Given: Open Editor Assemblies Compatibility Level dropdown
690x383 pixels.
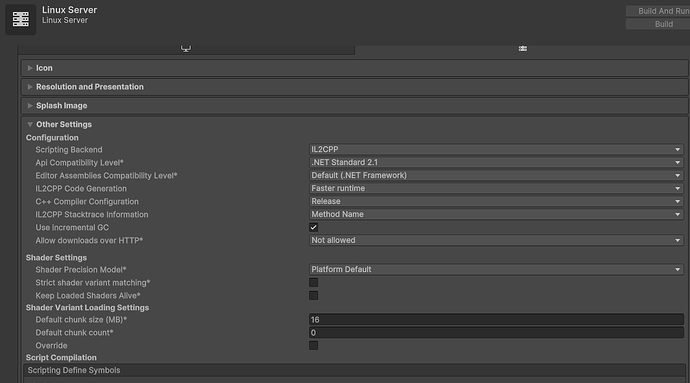Looking at the screenshot, I should (496, 176).
